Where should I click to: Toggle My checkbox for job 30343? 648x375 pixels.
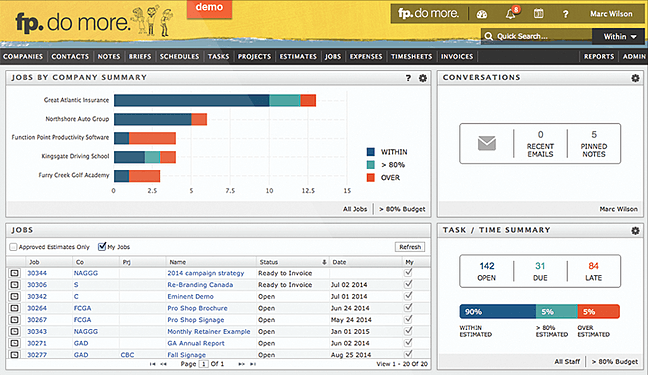point(408,331)
